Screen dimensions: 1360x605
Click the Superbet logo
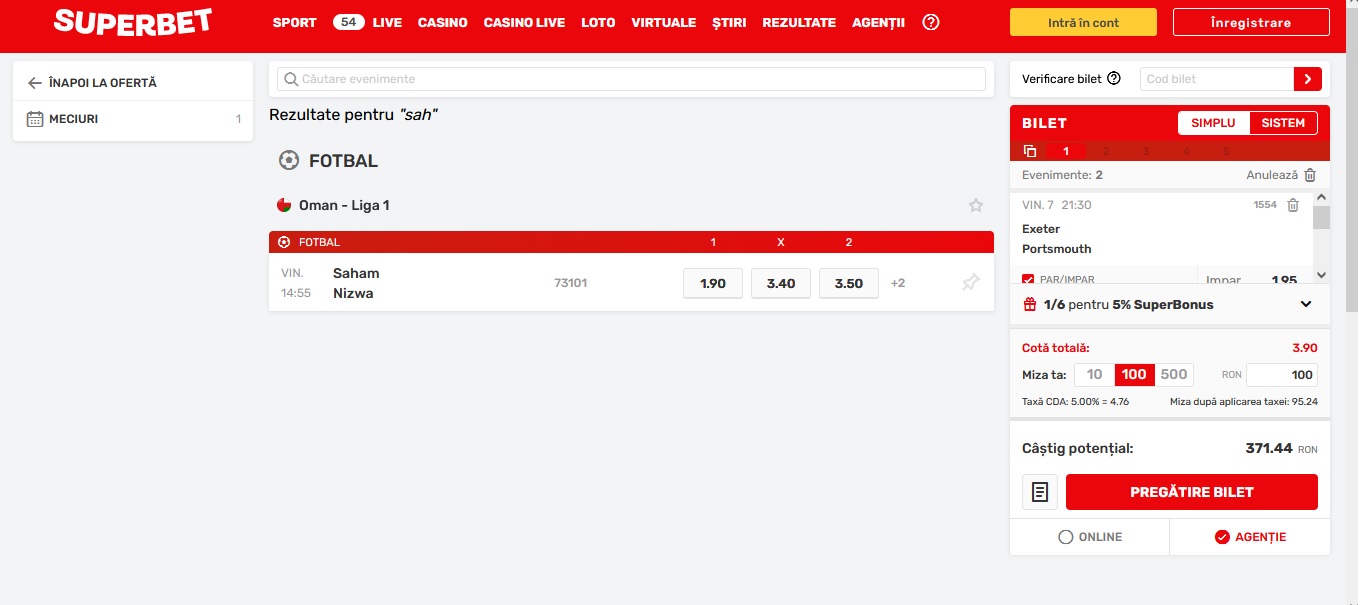click(x=133, y=21)
